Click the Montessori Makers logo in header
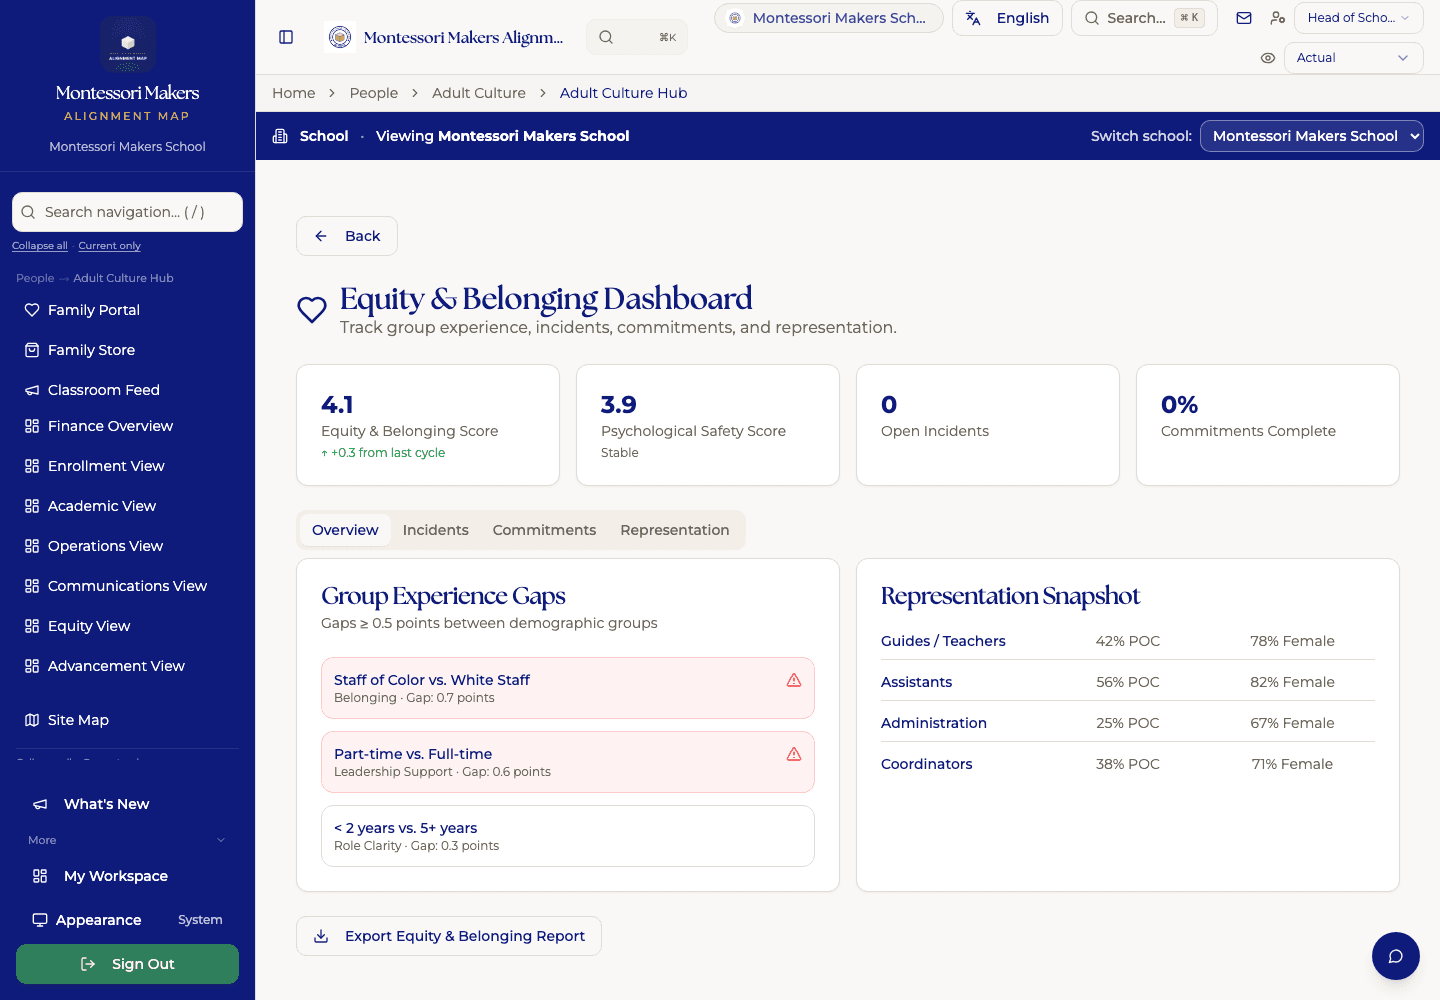 coord(341,37)
